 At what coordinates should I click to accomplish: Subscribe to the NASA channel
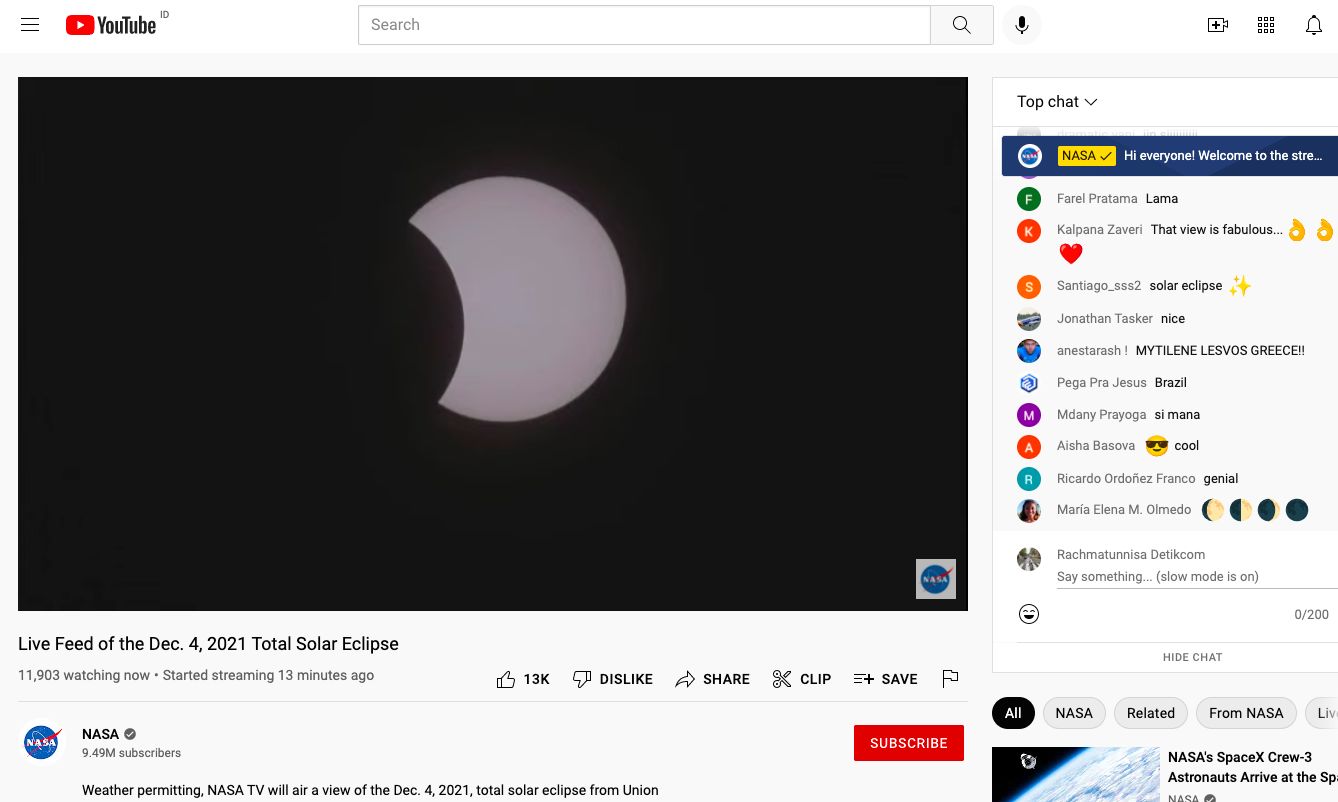(x=909, y=743)
